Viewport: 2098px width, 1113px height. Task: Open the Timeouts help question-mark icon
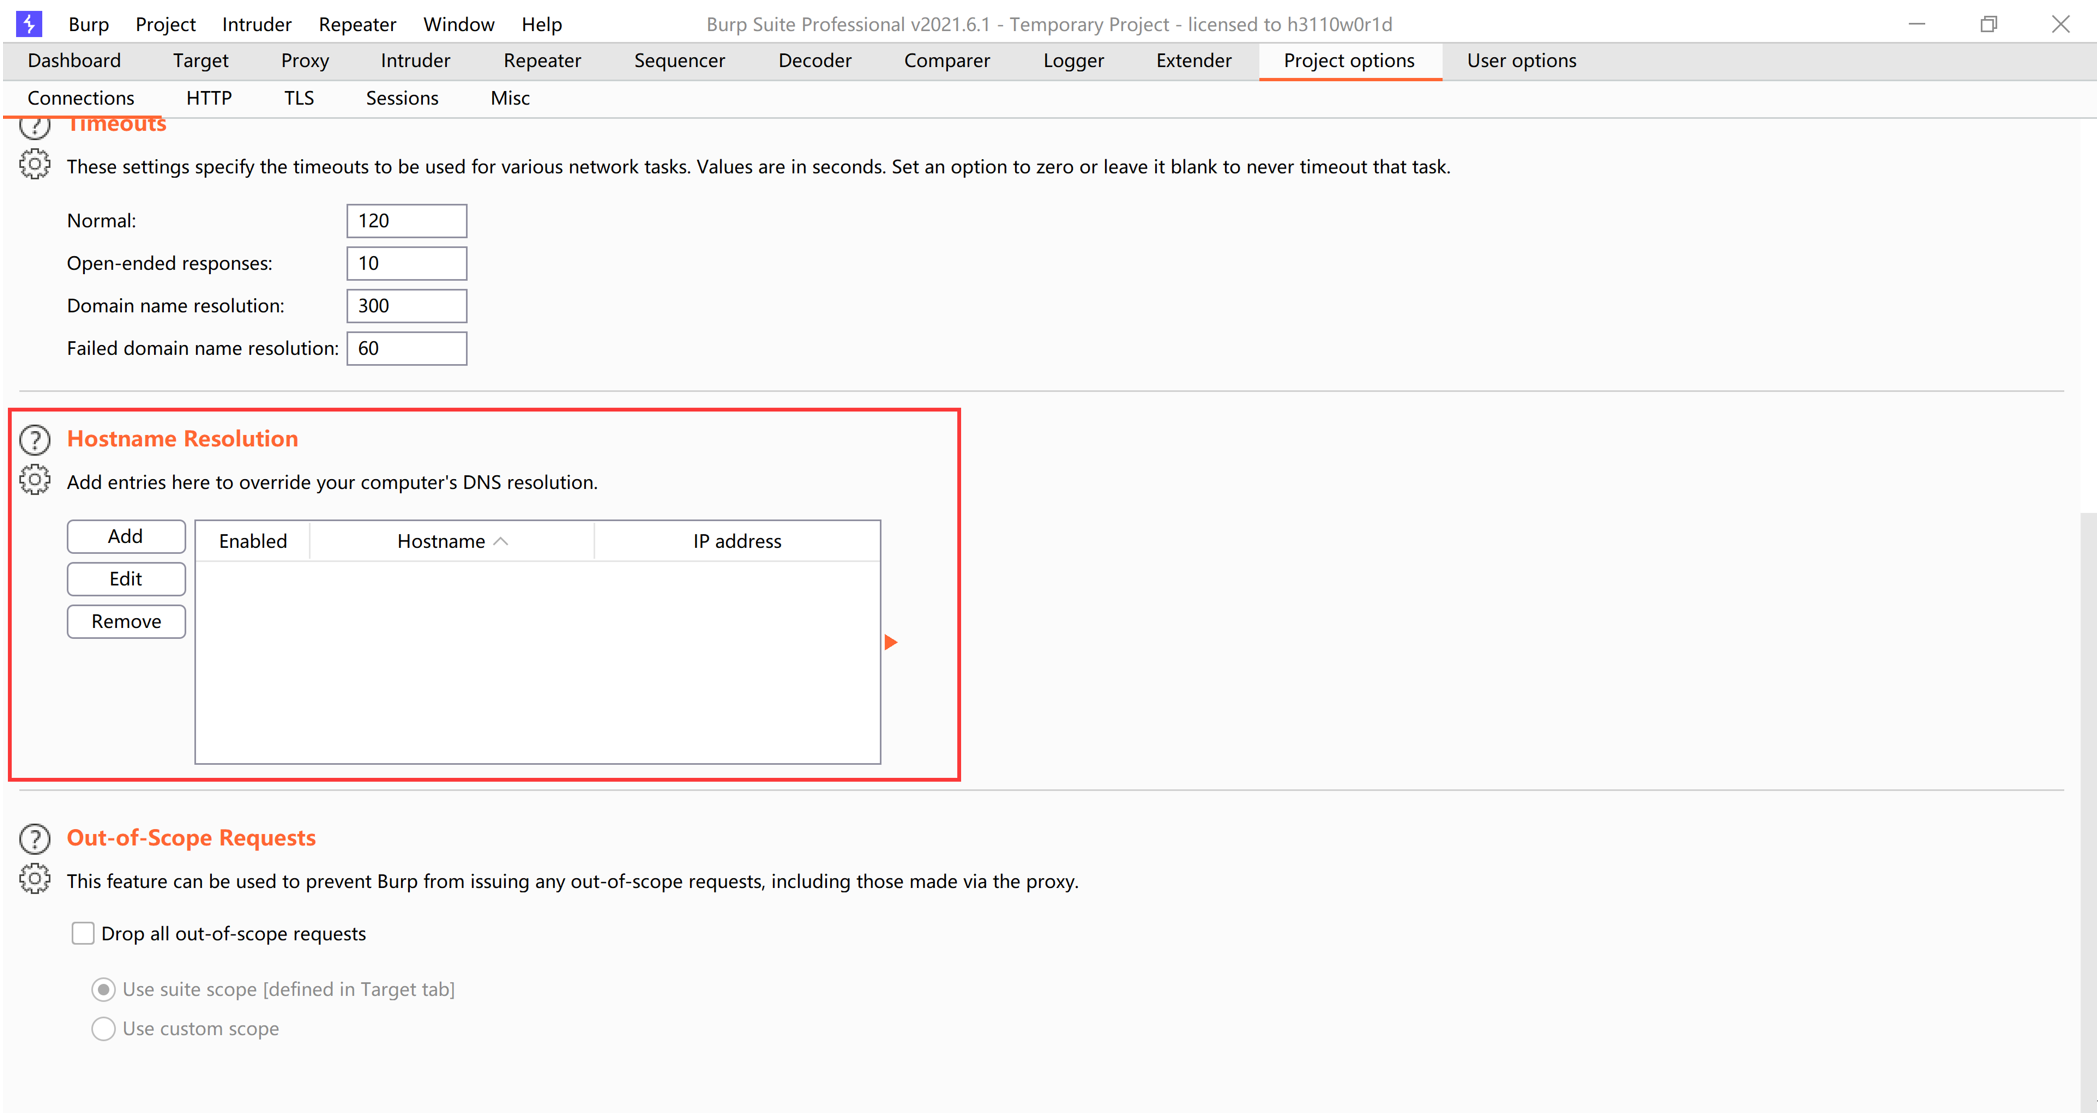coord(35,127)
